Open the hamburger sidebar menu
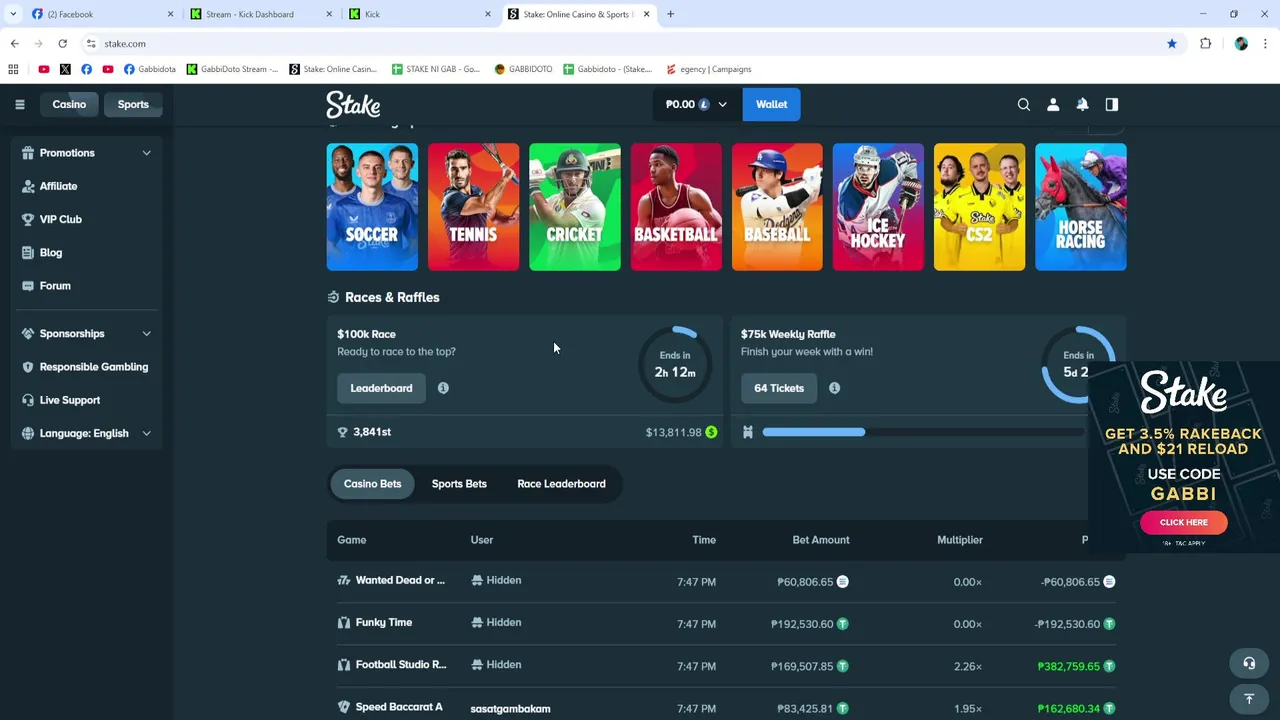Screen dimensions: 1280x720 19,104
